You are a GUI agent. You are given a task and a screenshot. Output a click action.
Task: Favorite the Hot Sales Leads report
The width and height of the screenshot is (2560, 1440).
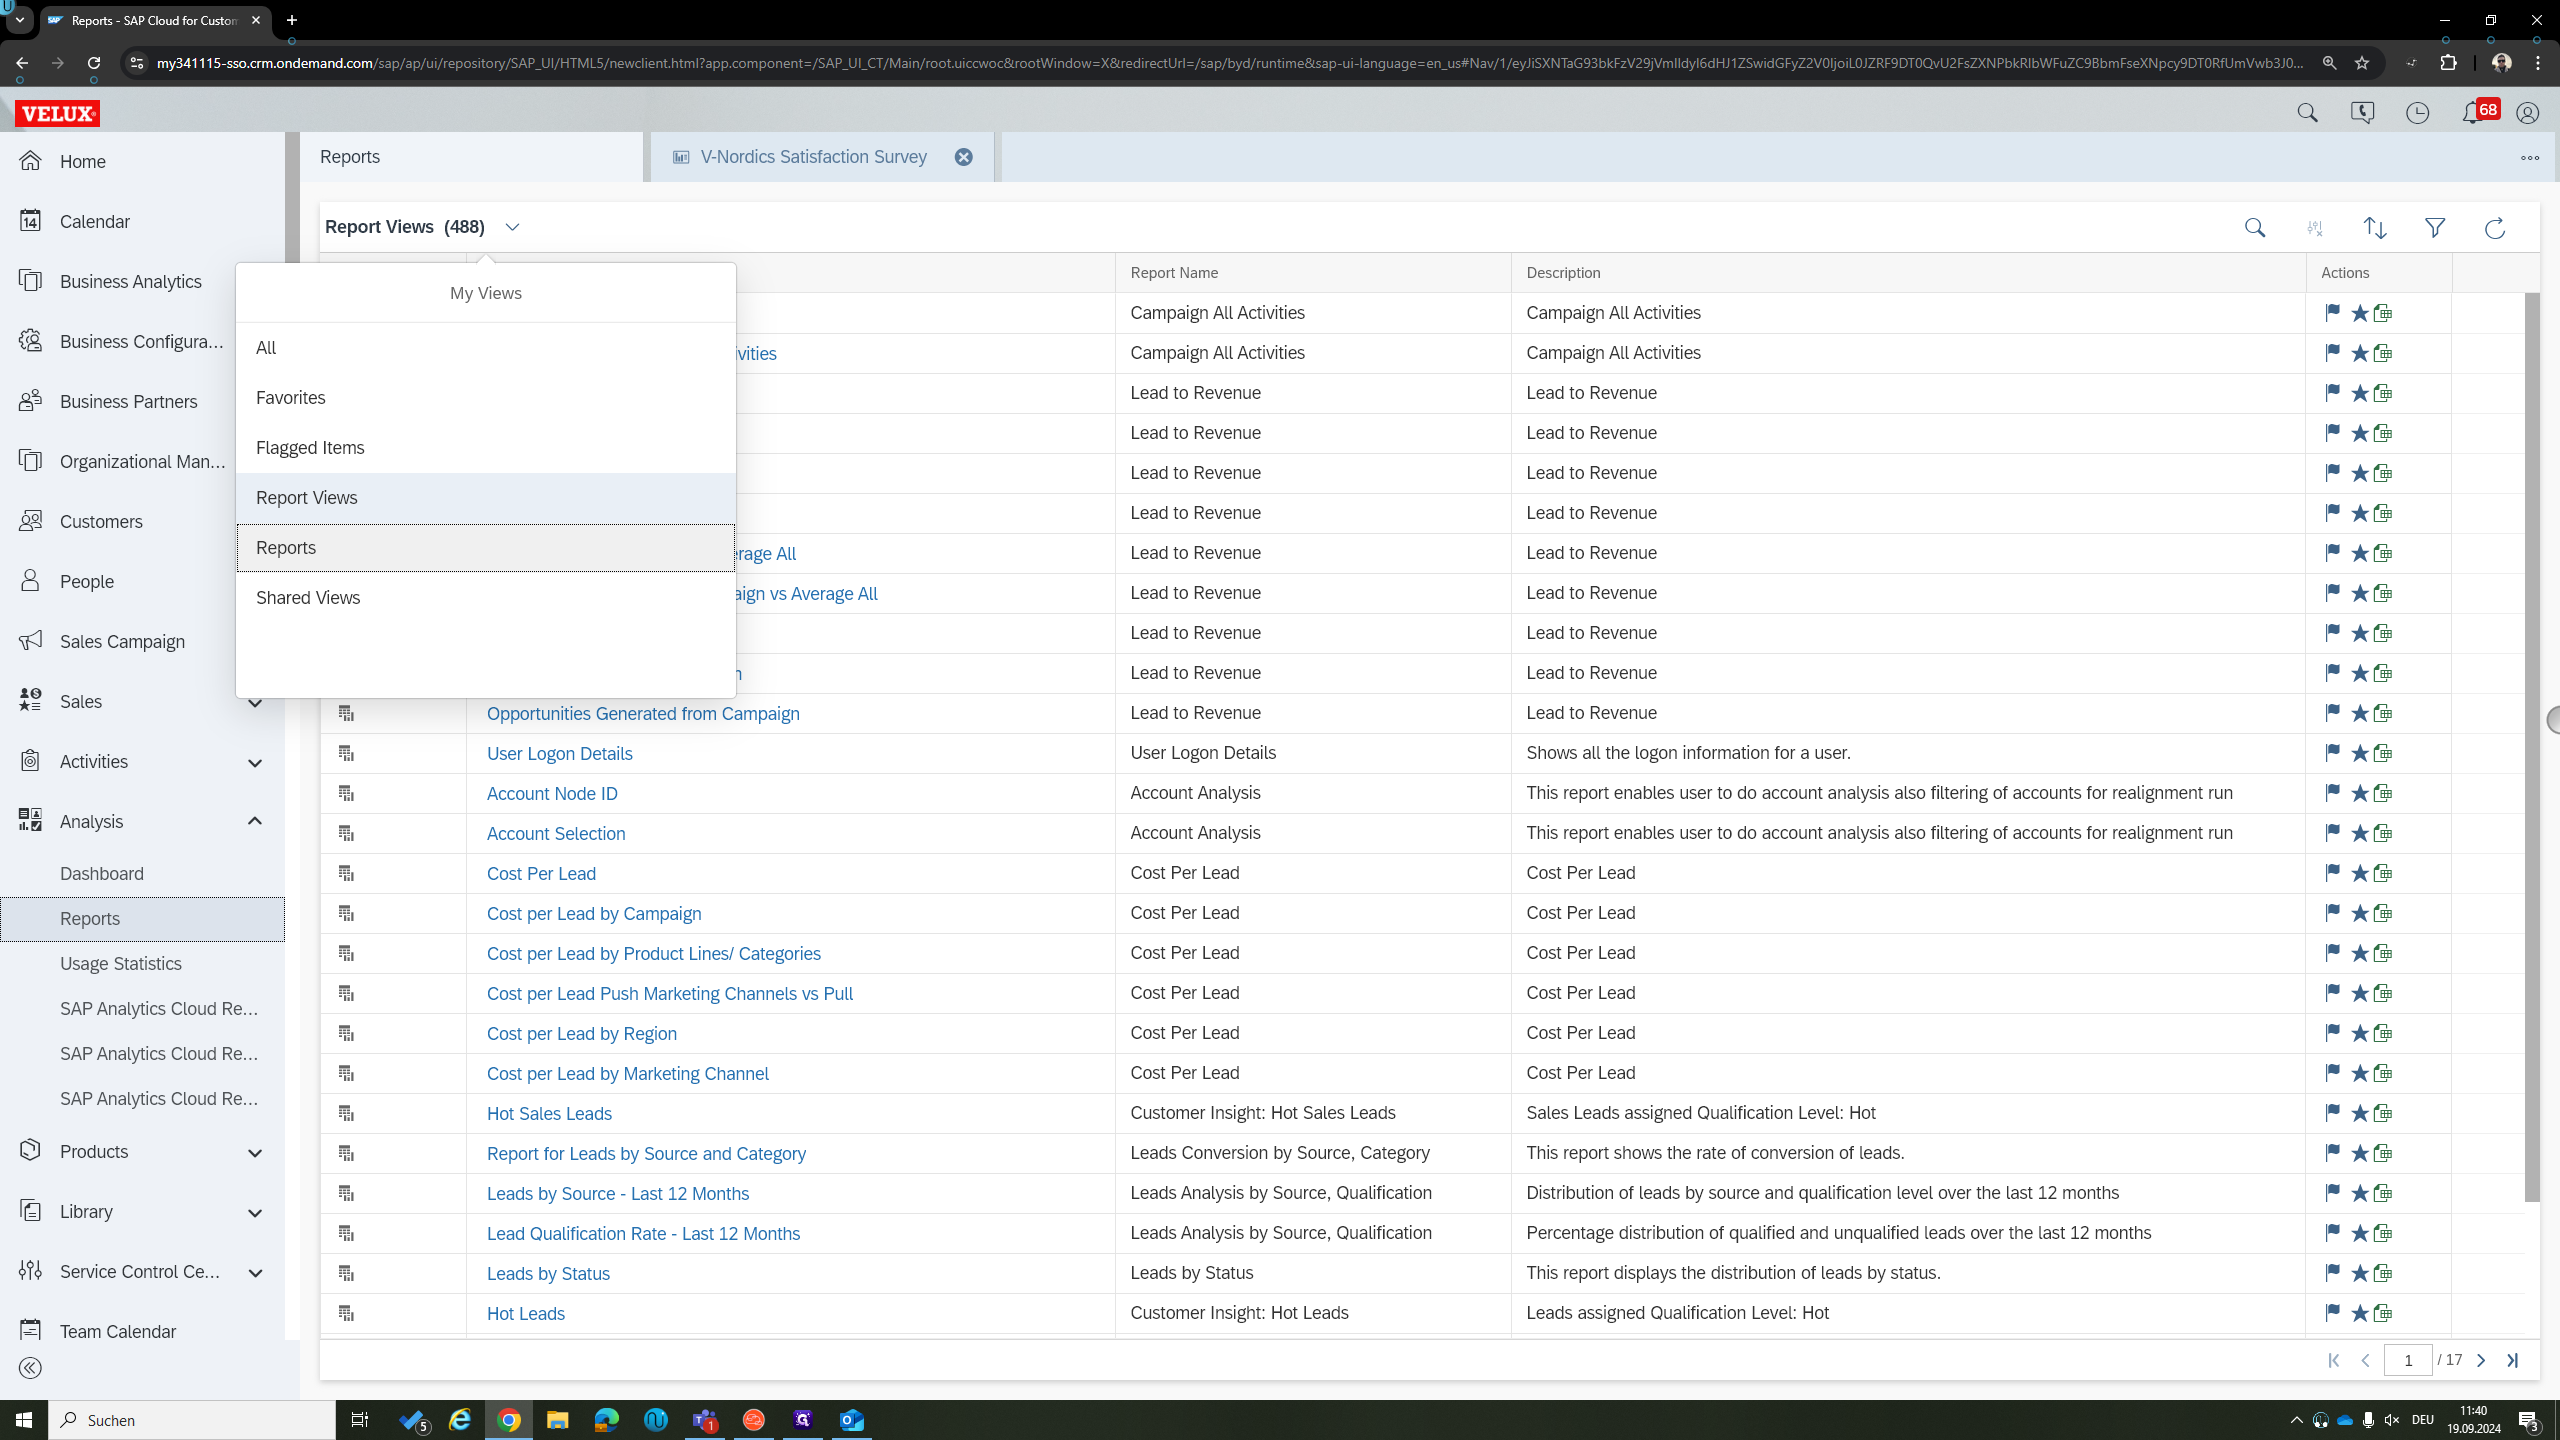(2359, 1113)
